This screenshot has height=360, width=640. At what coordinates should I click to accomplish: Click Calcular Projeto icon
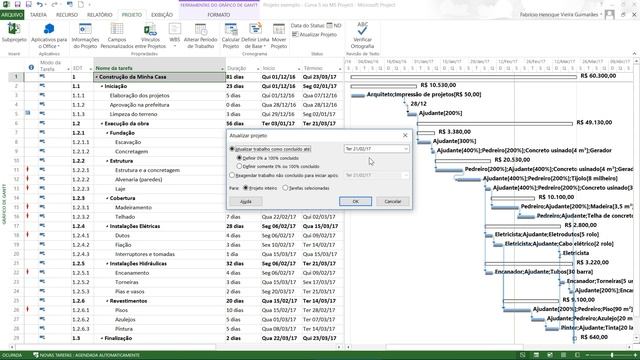coord(231,29)
